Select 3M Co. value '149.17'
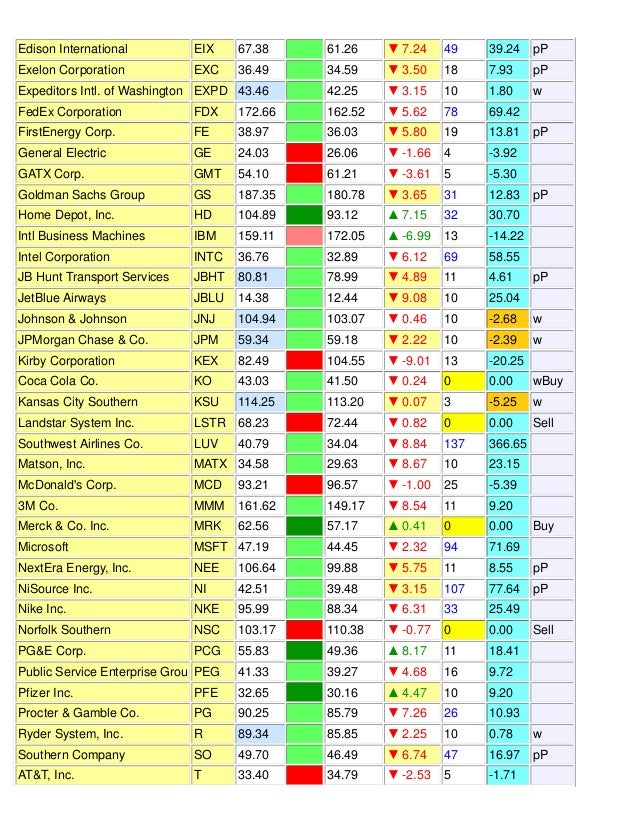Image resolution: width=638 pixels, height=826 pixels. [346, 506]
